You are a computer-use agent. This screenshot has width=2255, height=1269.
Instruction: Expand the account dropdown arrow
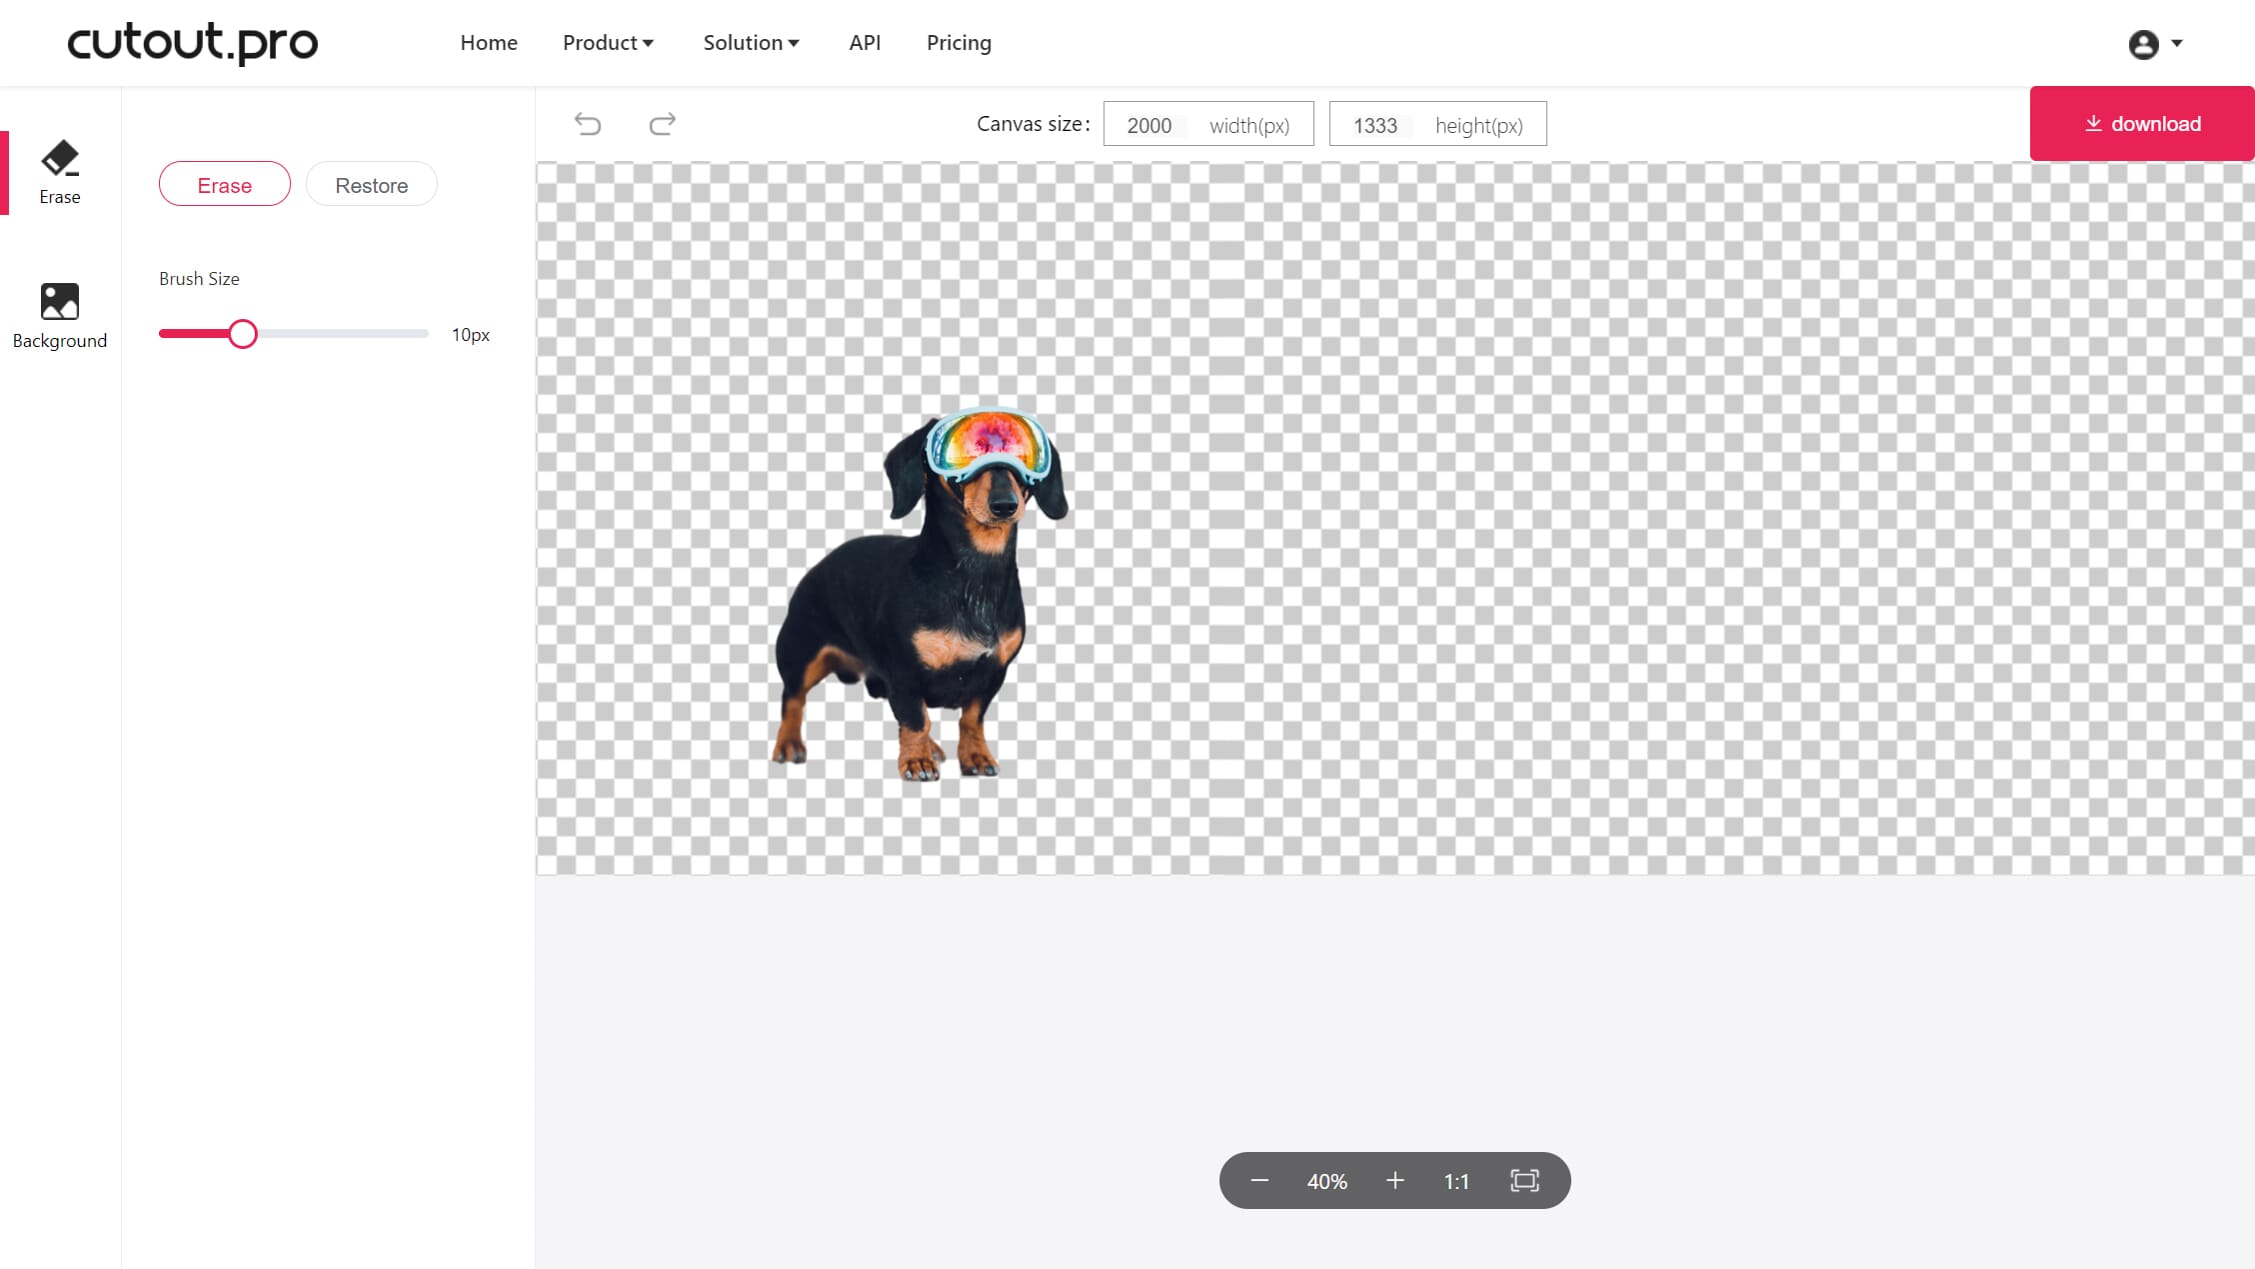point(2177,44)
